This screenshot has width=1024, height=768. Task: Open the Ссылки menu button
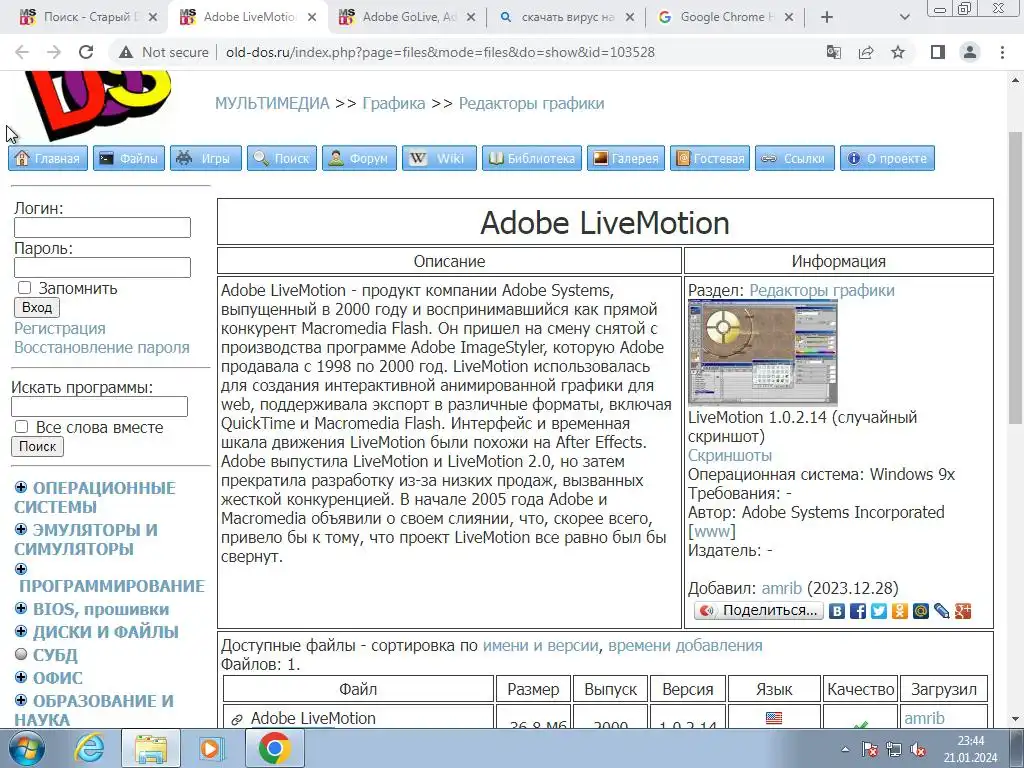[x=795, y=158]
